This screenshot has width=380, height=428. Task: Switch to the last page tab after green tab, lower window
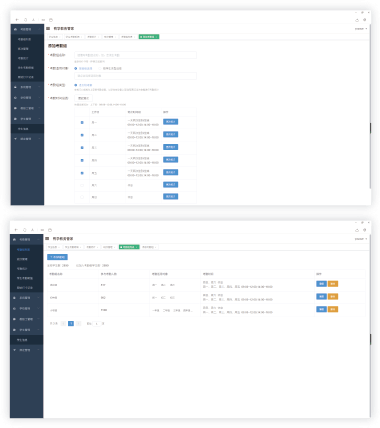pos(149,247)
